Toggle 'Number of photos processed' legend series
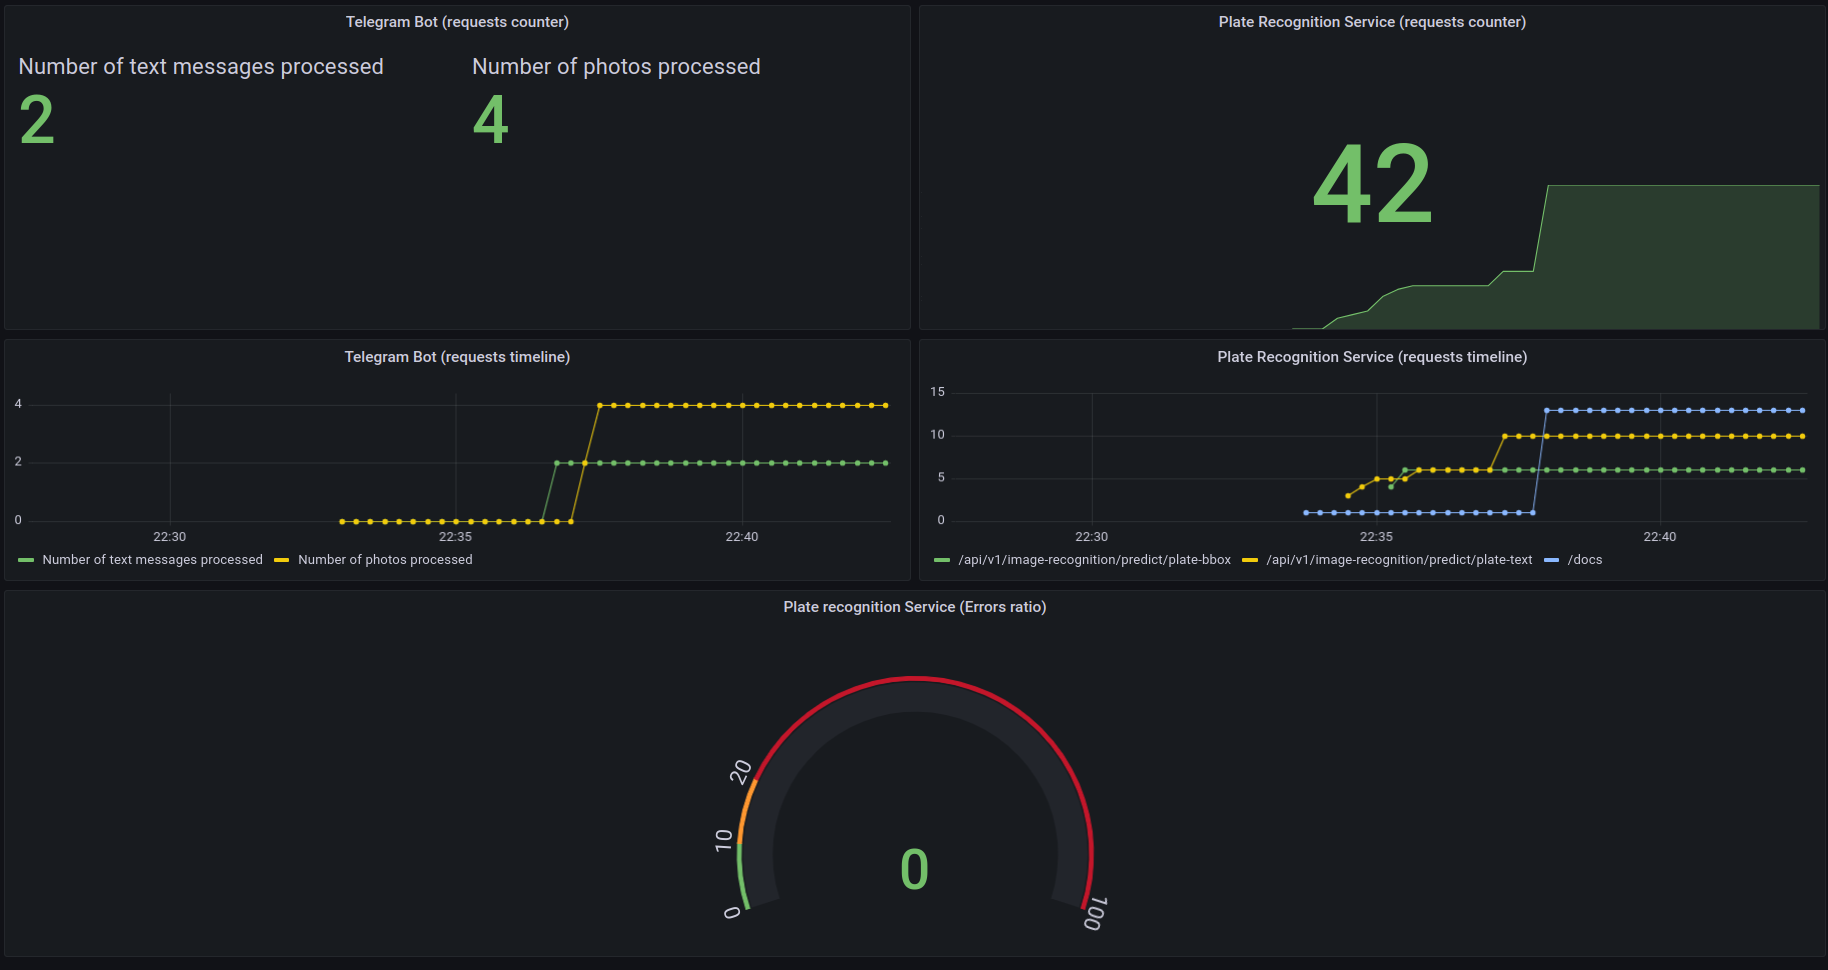Screen dimensions: 1828x970 [x=385, y=560]
